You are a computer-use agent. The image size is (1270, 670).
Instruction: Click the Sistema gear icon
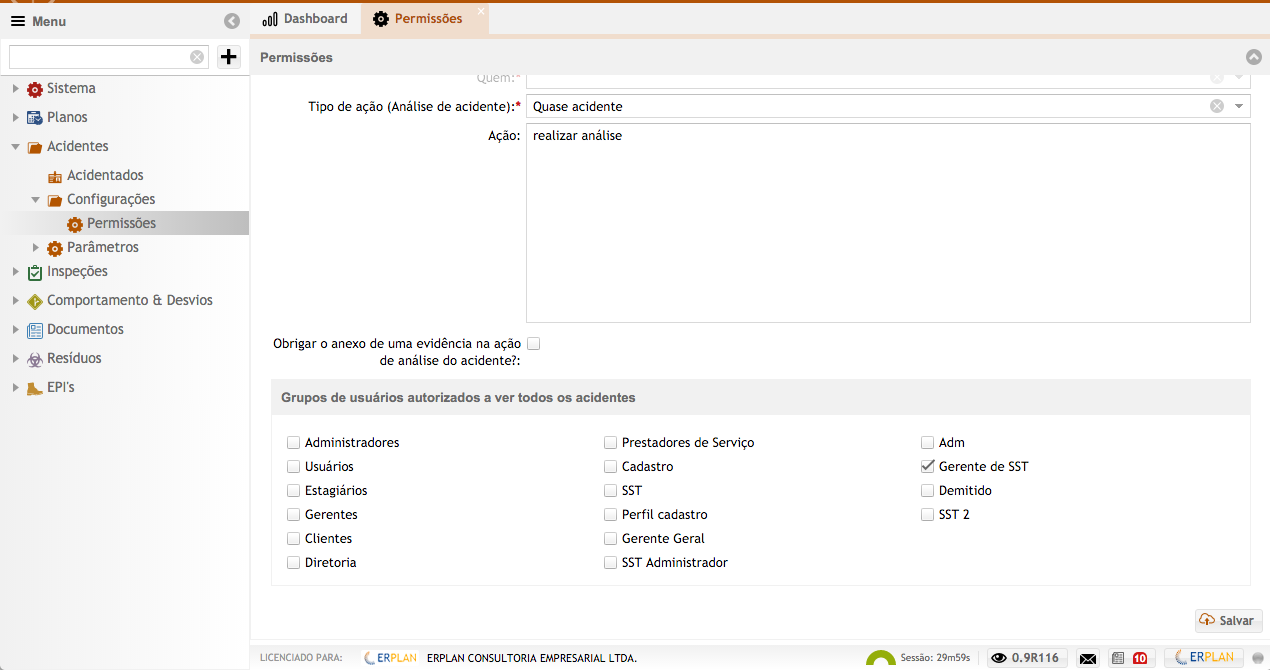35,89
